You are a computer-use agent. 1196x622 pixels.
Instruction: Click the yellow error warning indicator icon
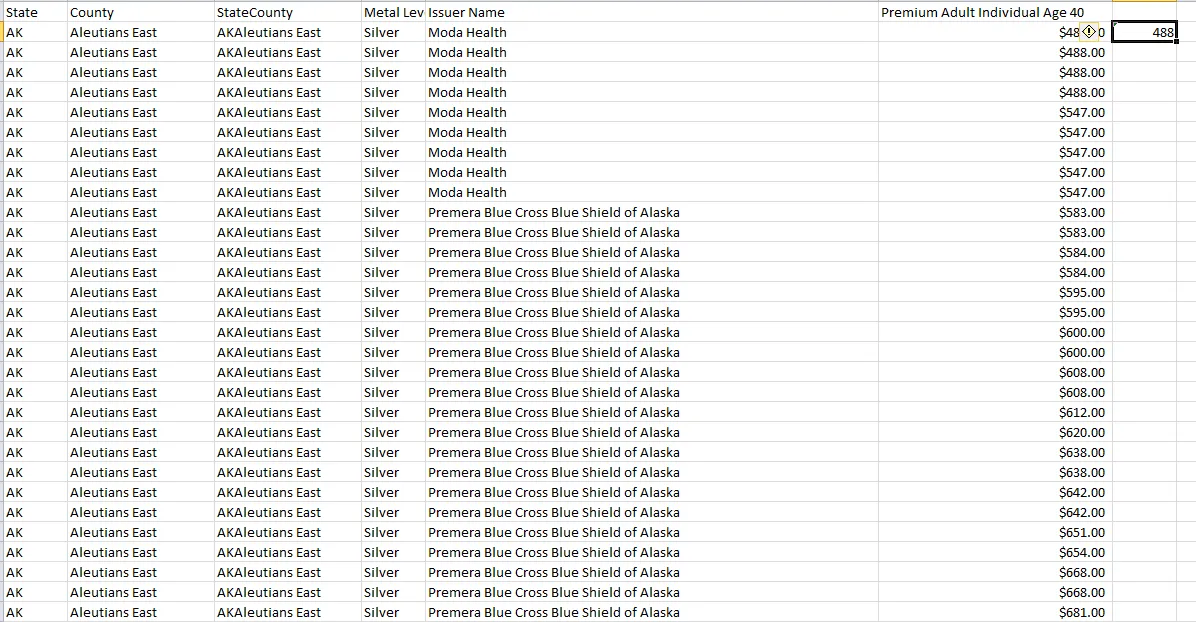click(x=1090, y=32)
